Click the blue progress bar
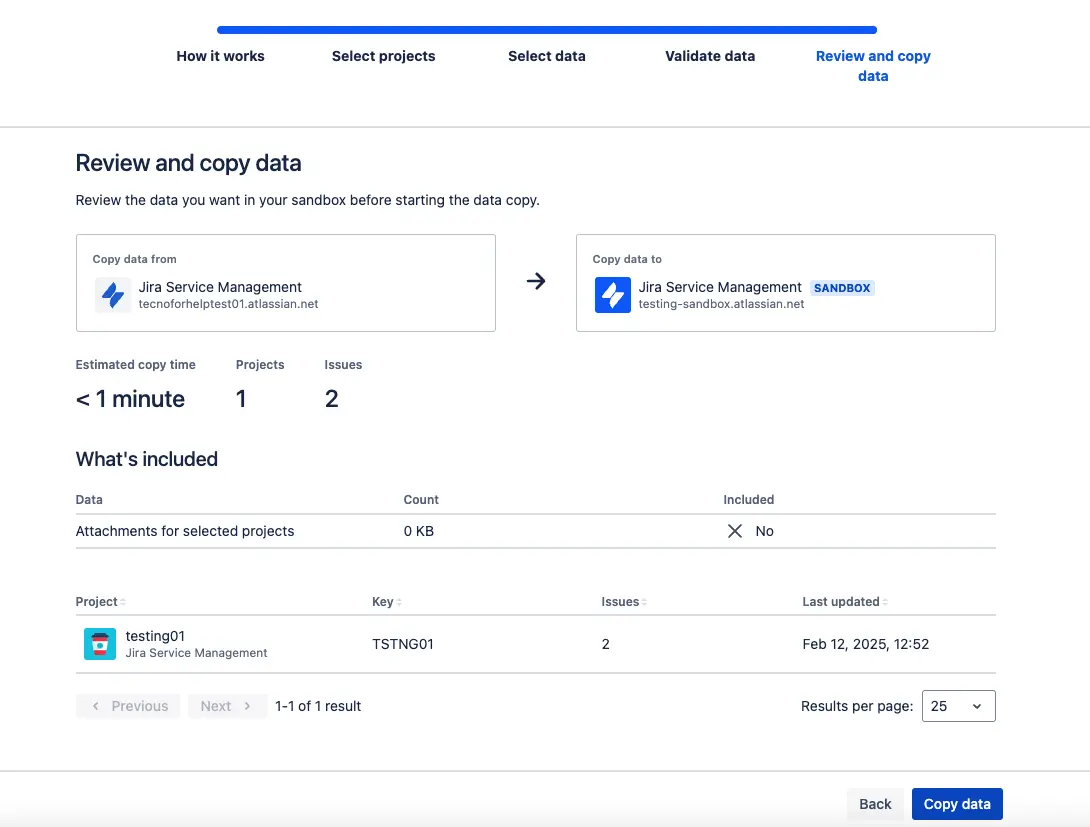Screen dimensions: 1090x827 click(x=547, y=30)
